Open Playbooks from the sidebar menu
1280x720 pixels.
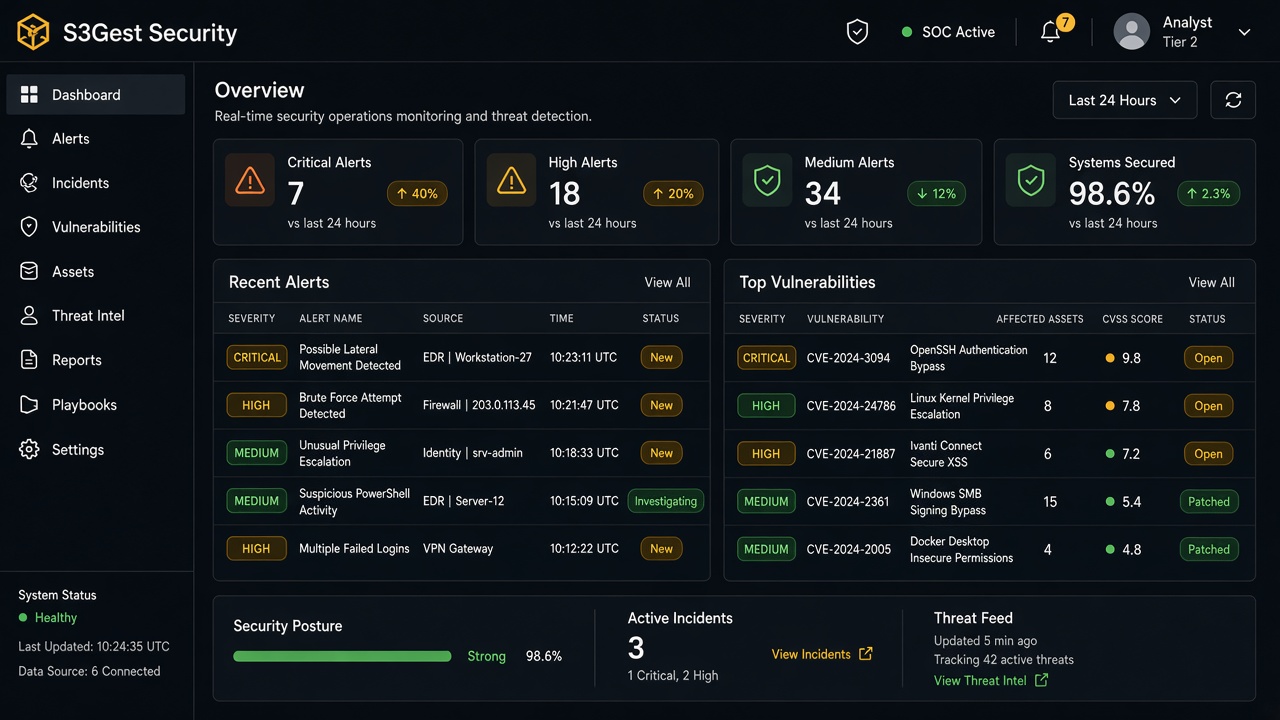(x=96, y=405)
